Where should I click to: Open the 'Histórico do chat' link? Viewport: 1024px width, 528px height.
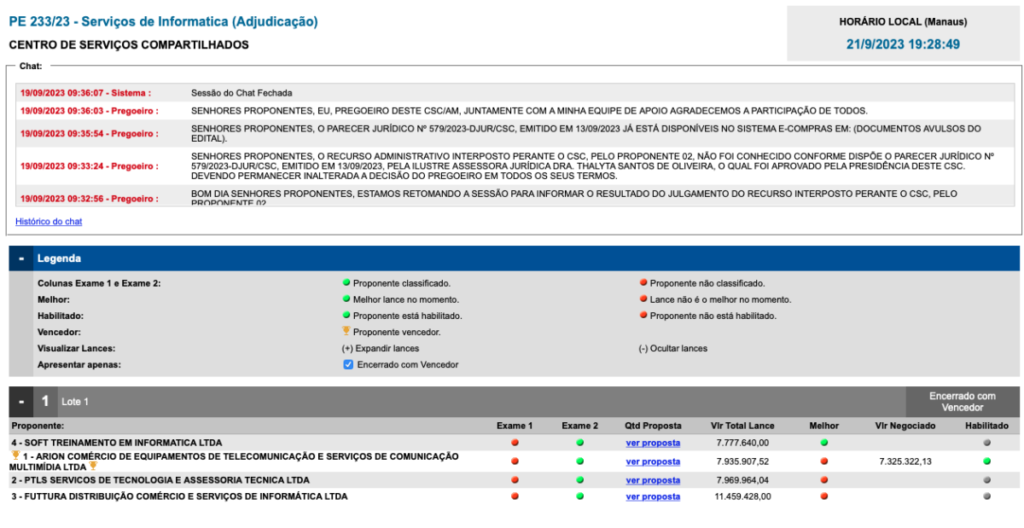pyautogui.click(x=49, y=221)
